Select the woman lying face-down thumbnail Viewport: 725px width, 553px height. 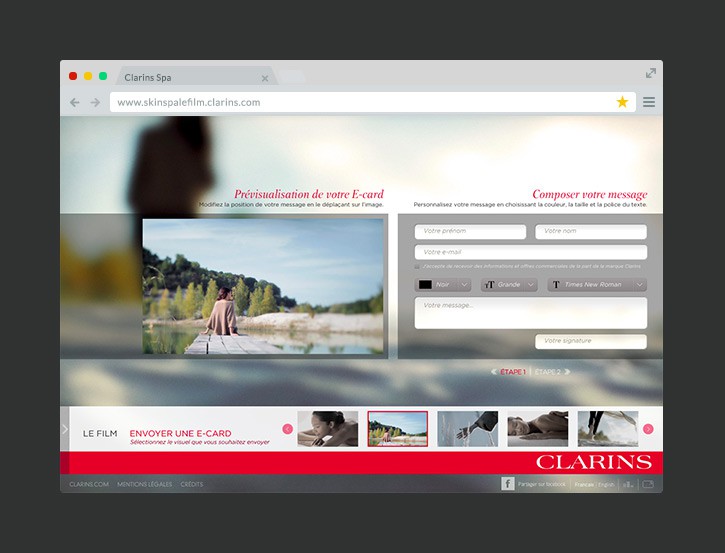(538, 429)
